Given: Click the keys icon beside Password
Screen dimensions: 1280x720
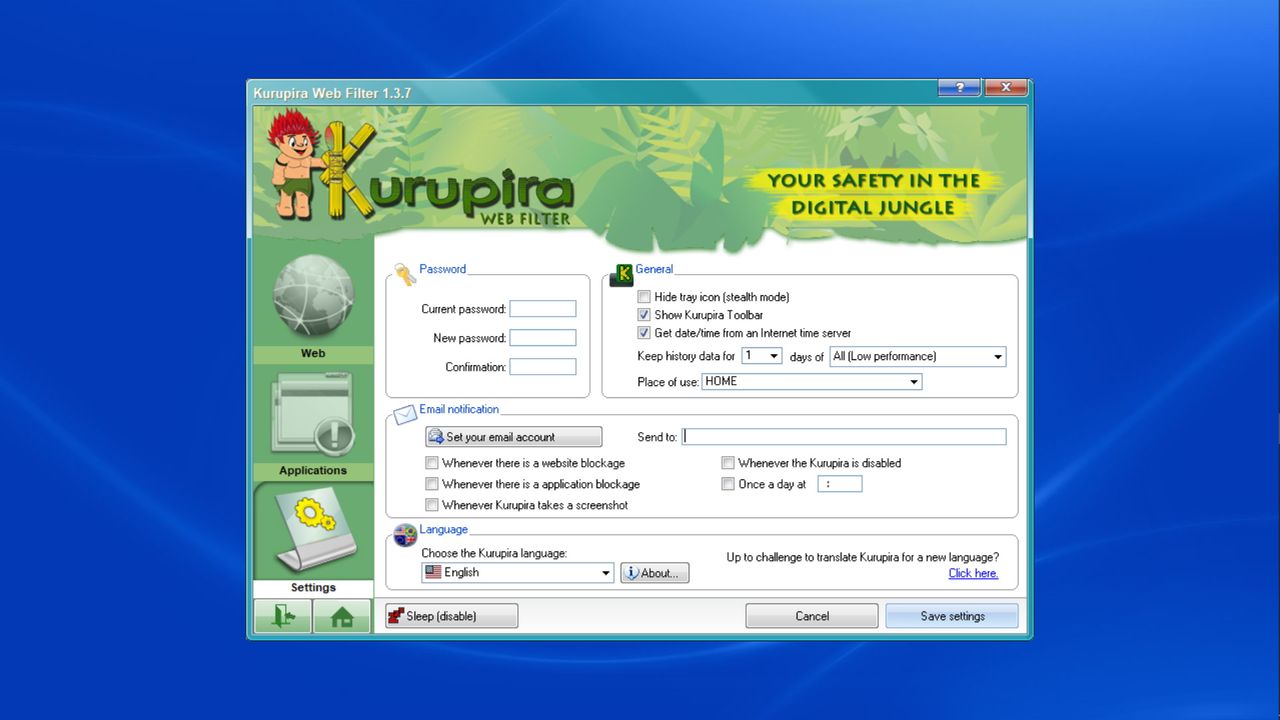Looking at the screenshot, I should (405, 274).
